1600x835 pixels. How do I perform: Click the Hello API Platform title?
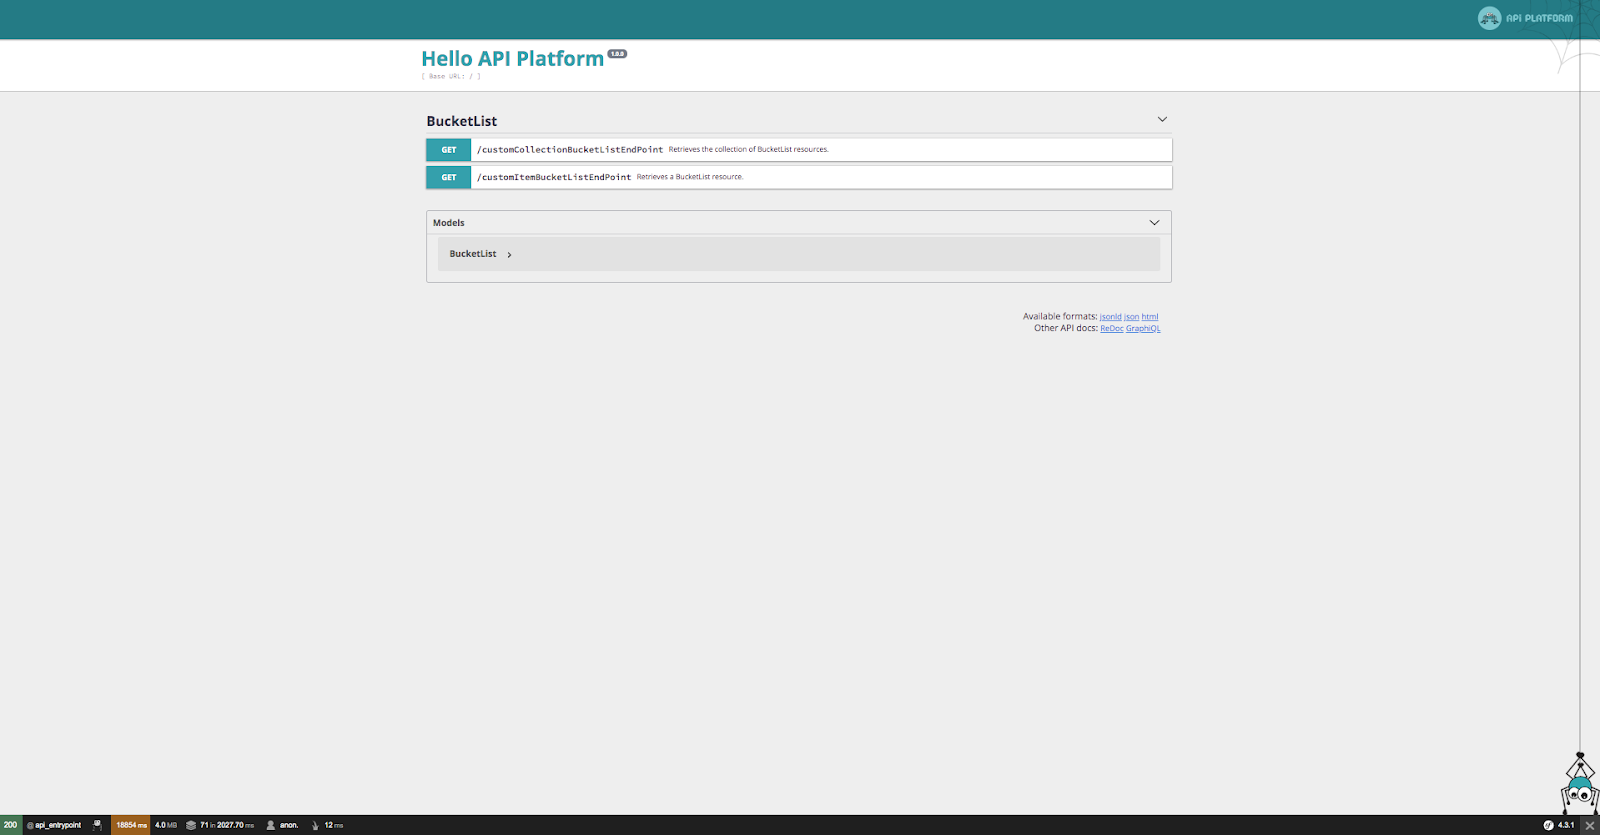[x=513, y=59]
